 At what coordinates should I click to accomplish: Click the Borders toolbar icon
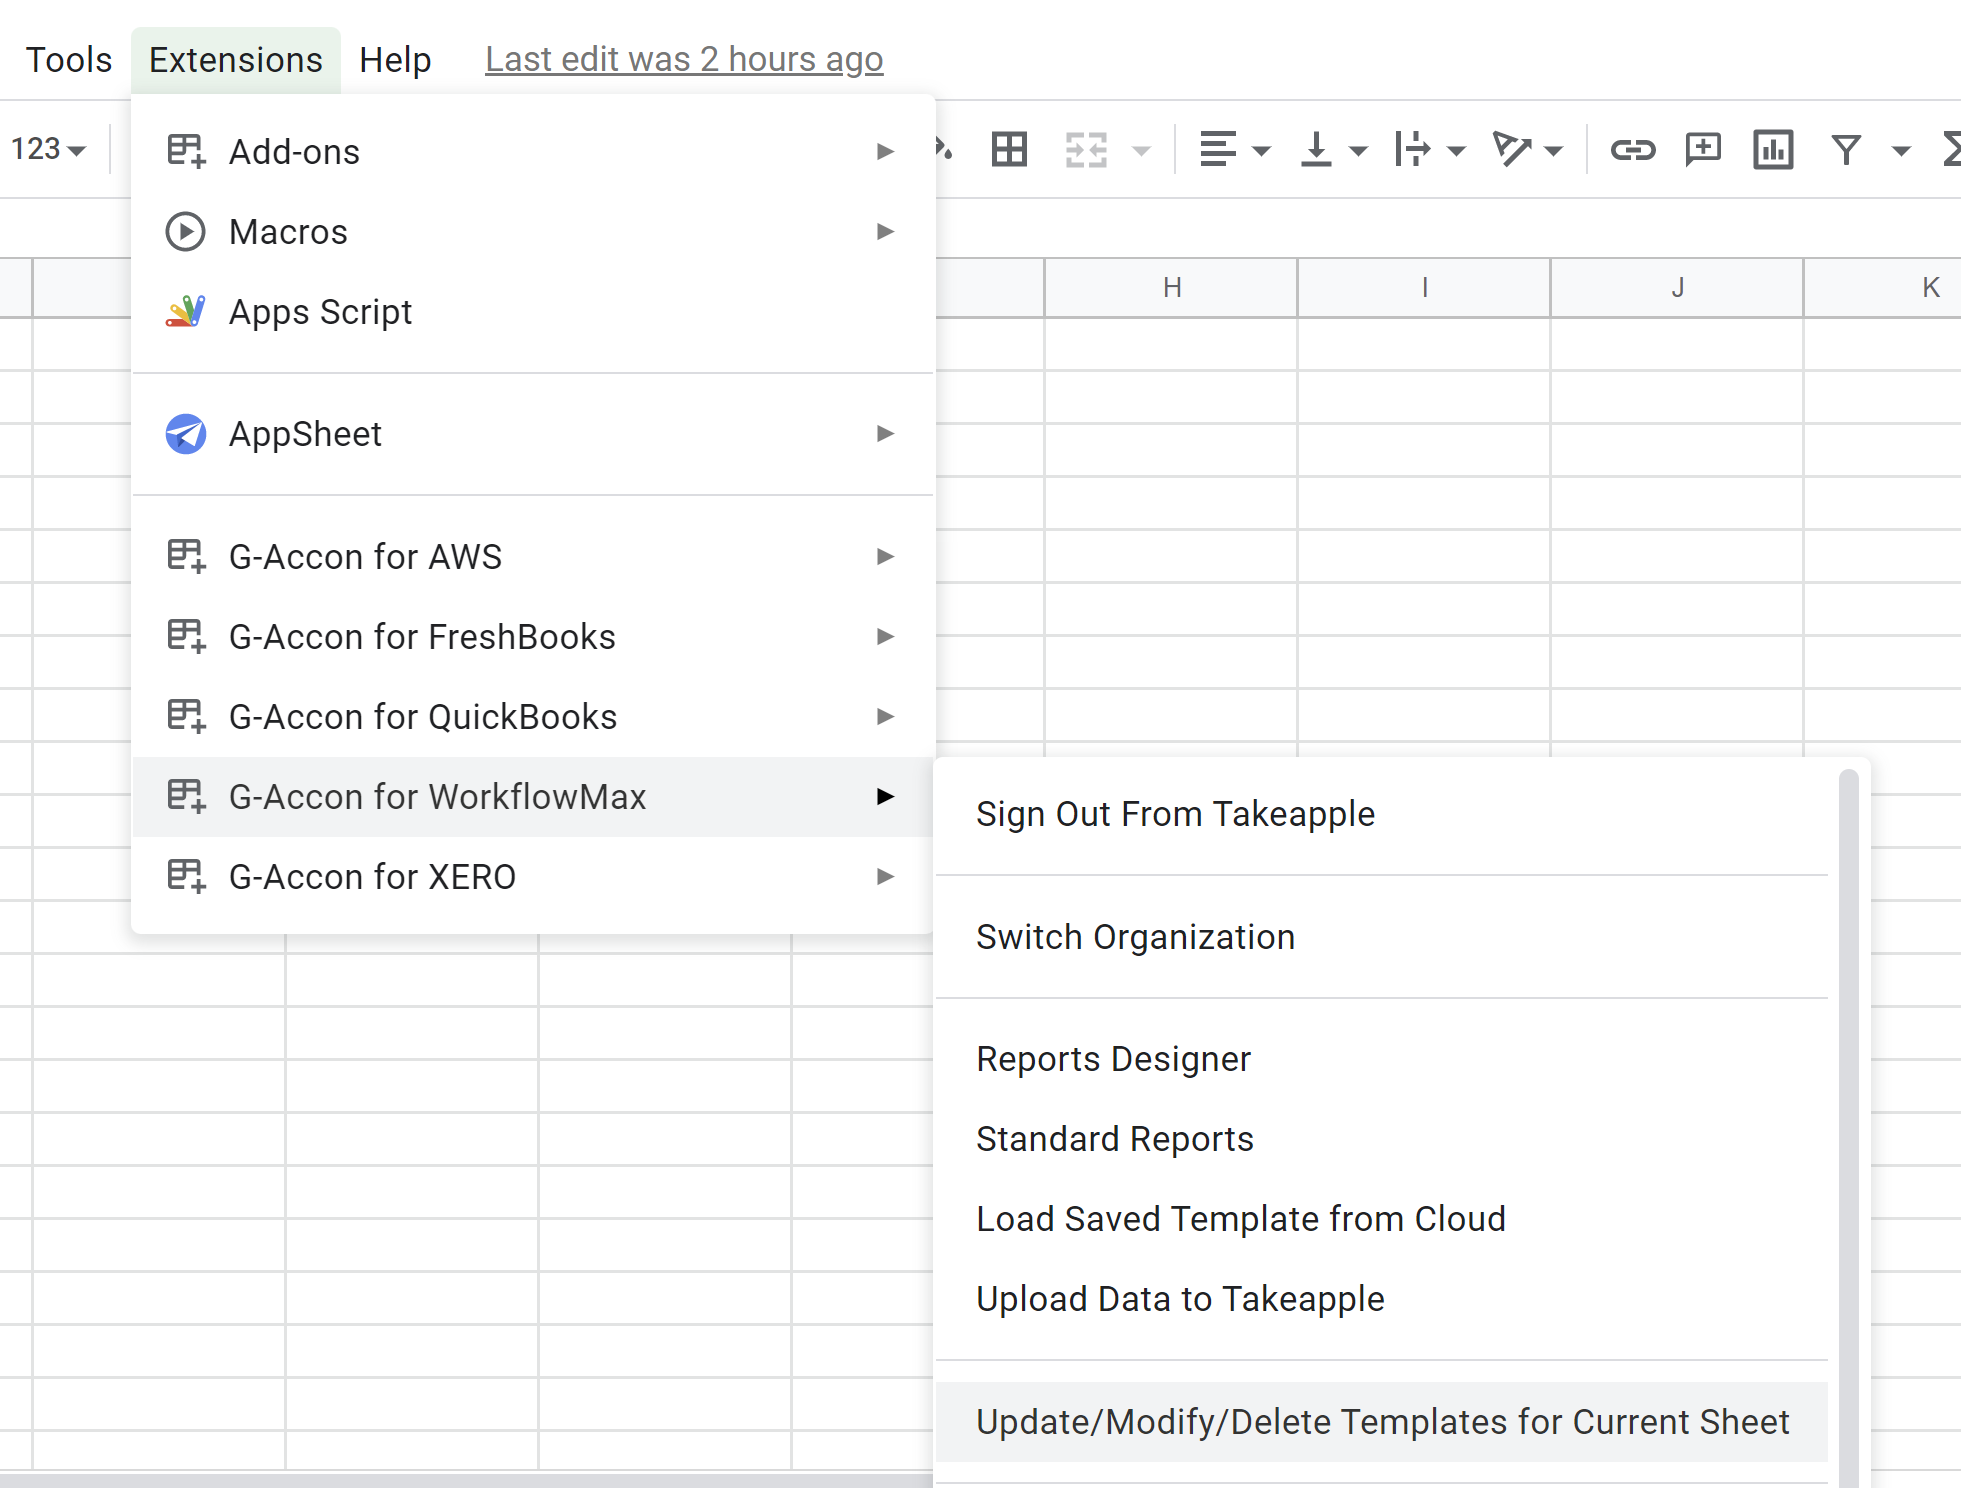click(1009, 150)
